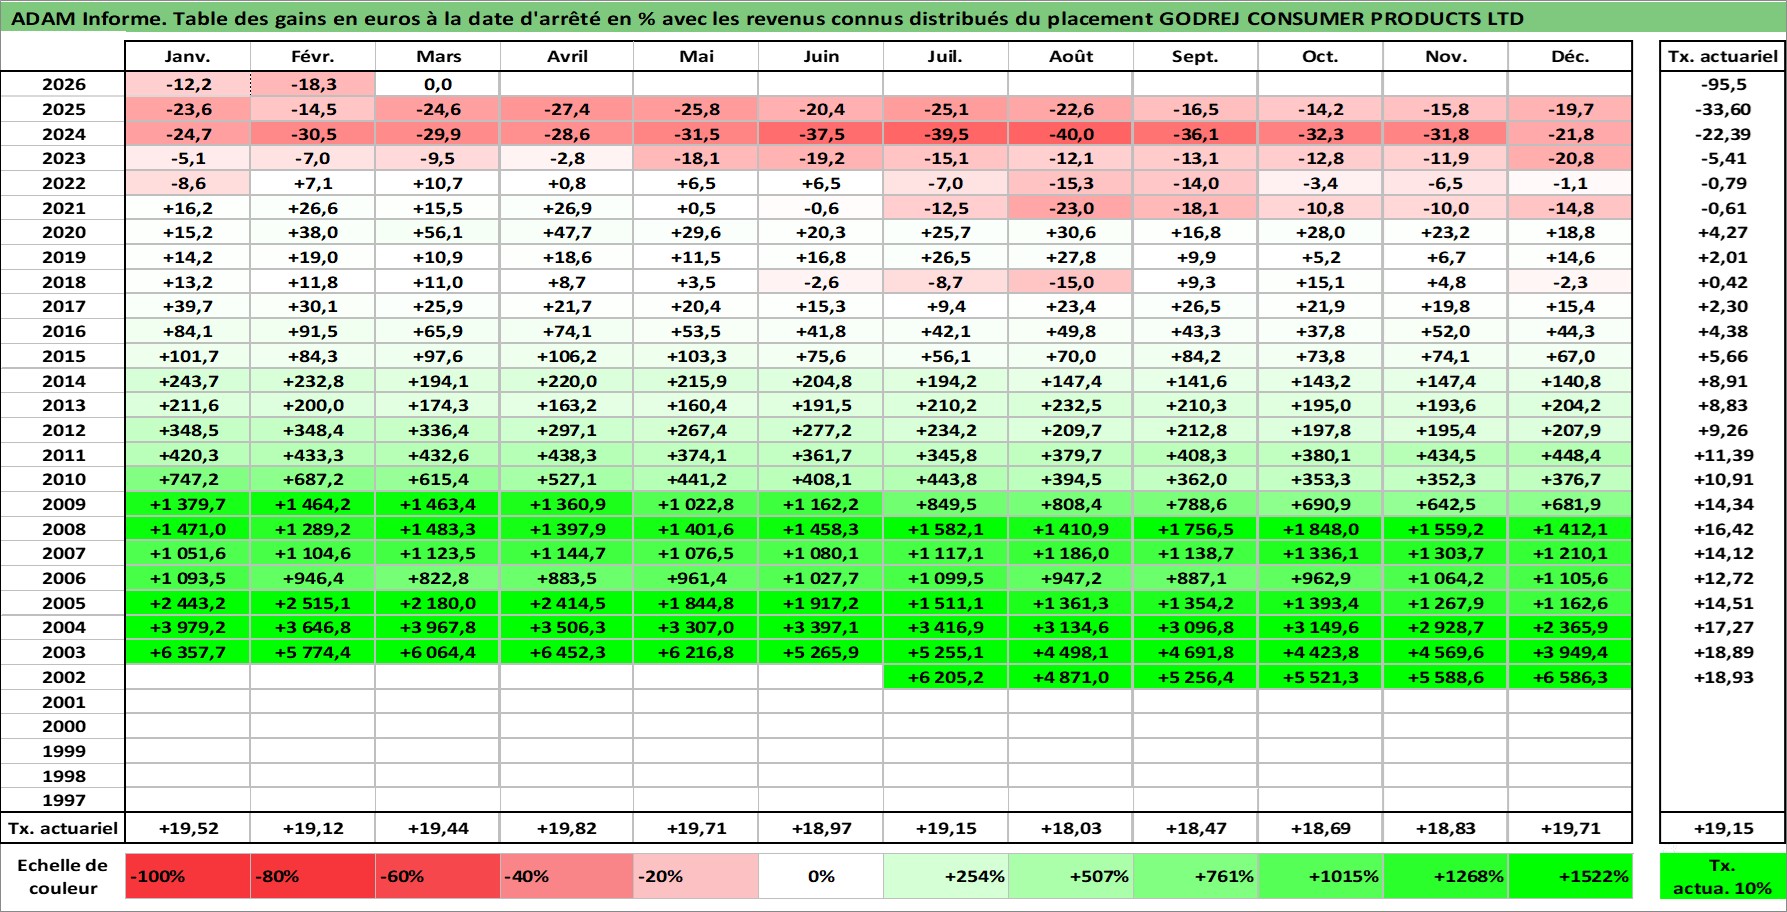The image size is (1787, 912).
Task: Click the "Janv." column header
Action: point(188,56)
